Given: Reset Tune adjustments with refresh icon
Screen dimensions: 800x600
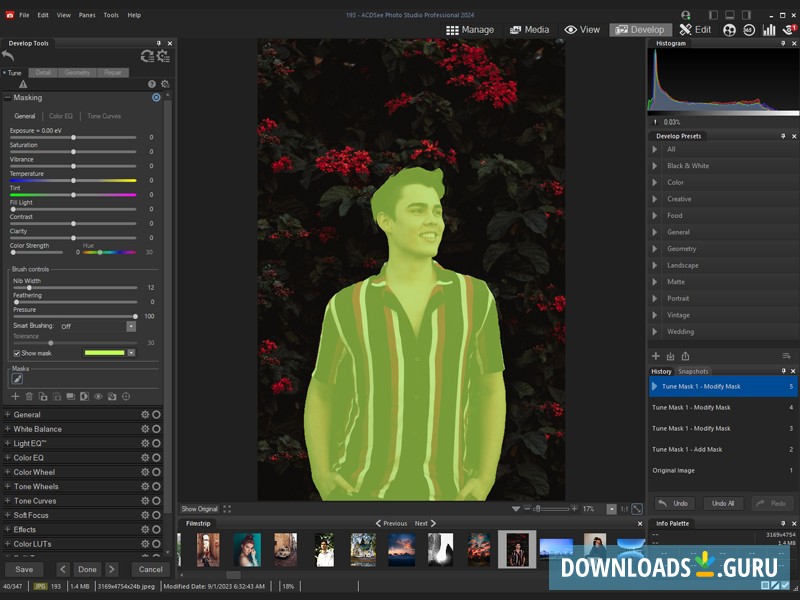Looking at the screenshot, I should click(148, 57).
